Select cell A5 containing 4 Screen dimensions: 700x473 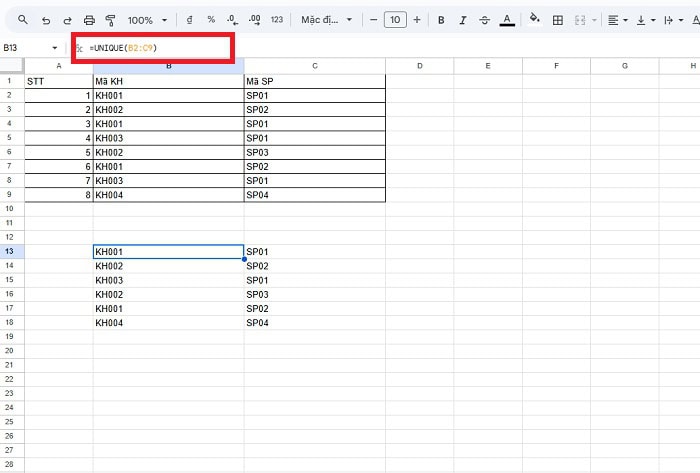pyautogui.click(x=58, y=138)
